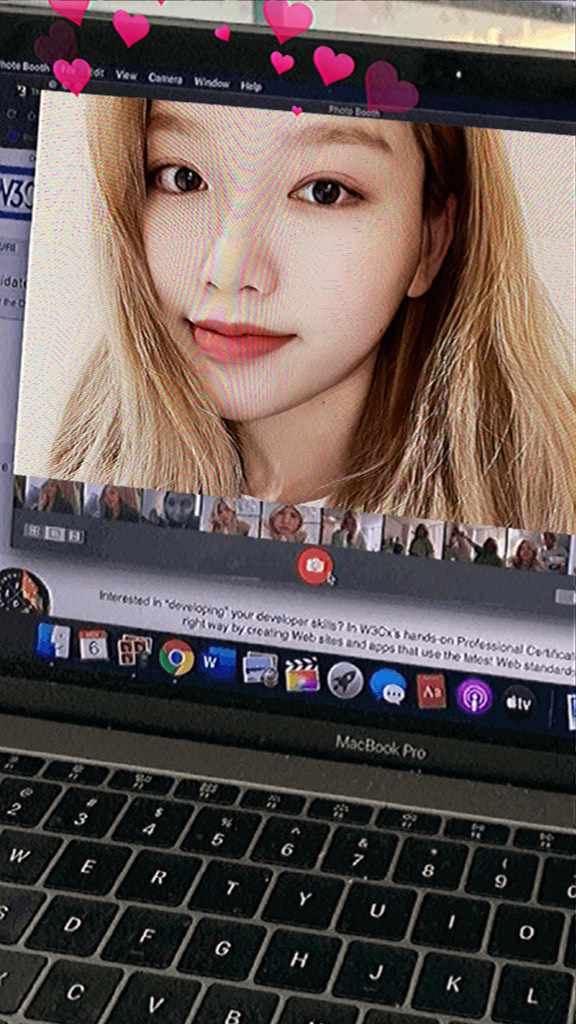Open the View menu
Viewport: 576px width, 1024px height.
click(x=126, y=75)
